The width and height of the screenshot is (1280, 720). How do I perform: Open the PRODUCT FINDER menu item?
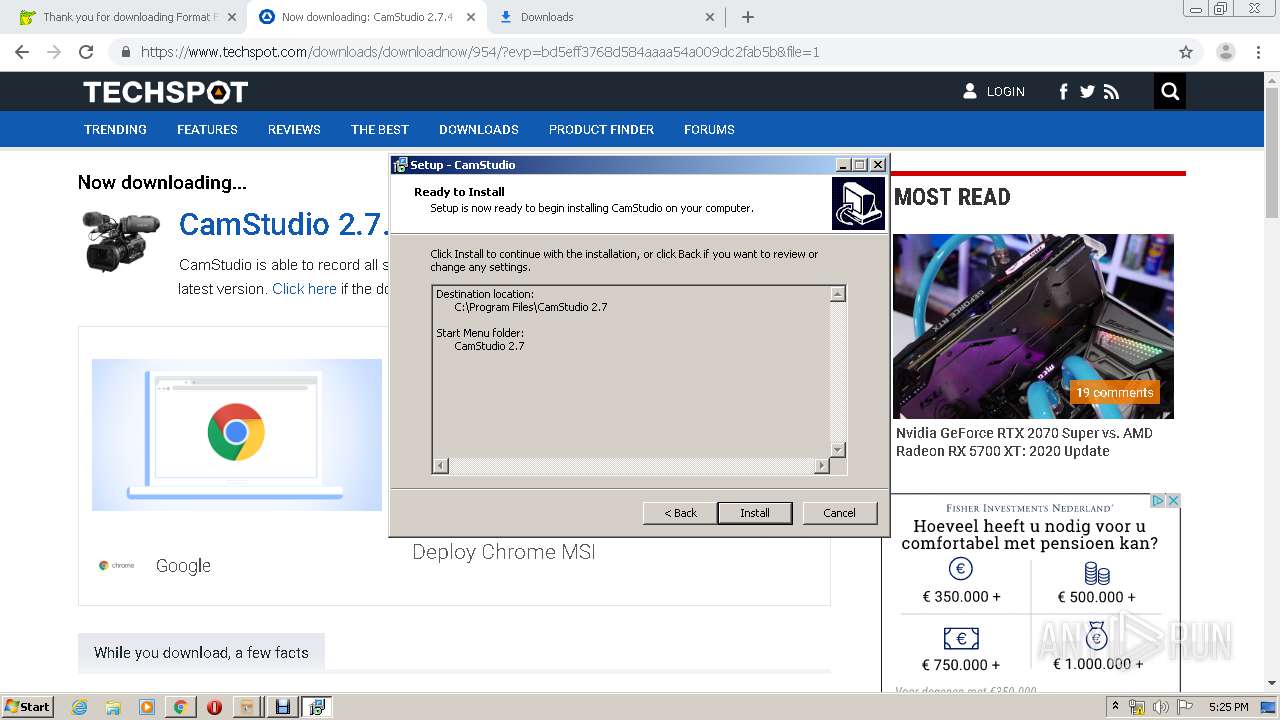pyautogui.click(x=601, y=129)
